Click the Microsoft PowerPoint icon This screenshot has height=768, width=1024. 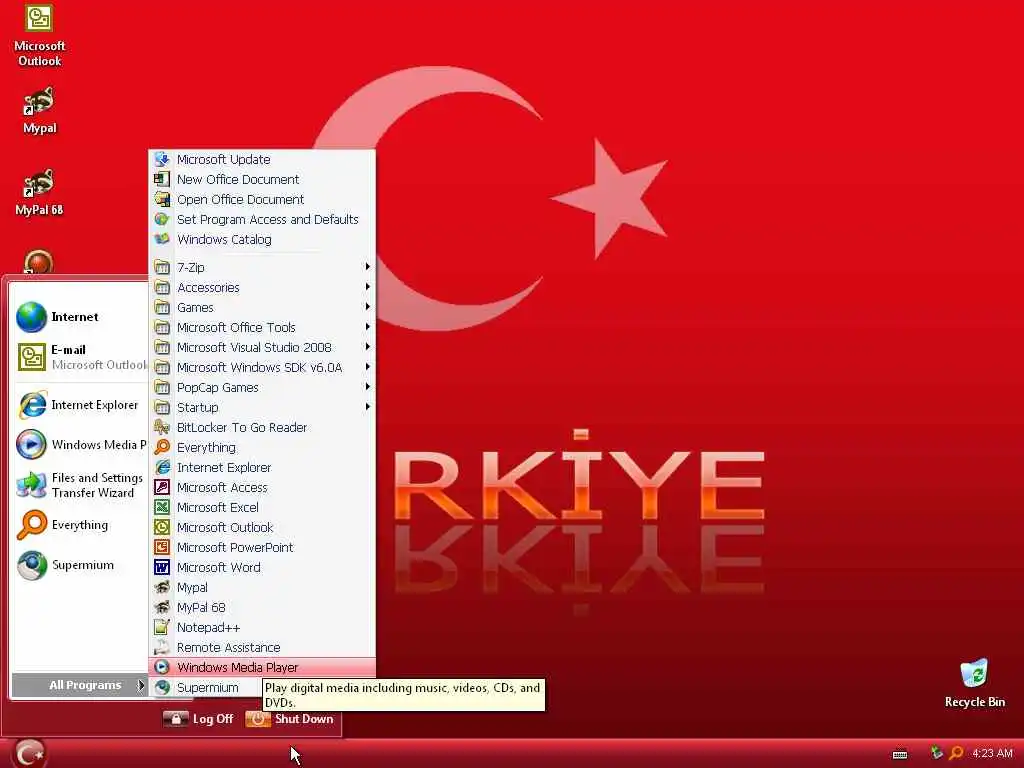[x=162, y=547]
